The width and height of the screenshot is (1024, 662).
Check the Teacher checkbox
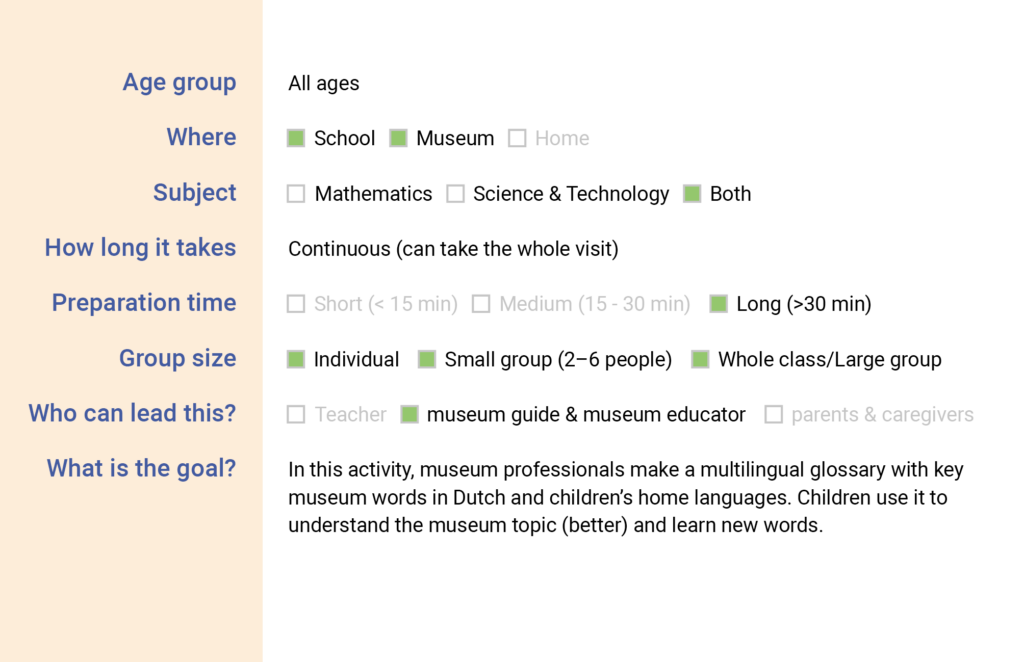[x=296, y=414]
